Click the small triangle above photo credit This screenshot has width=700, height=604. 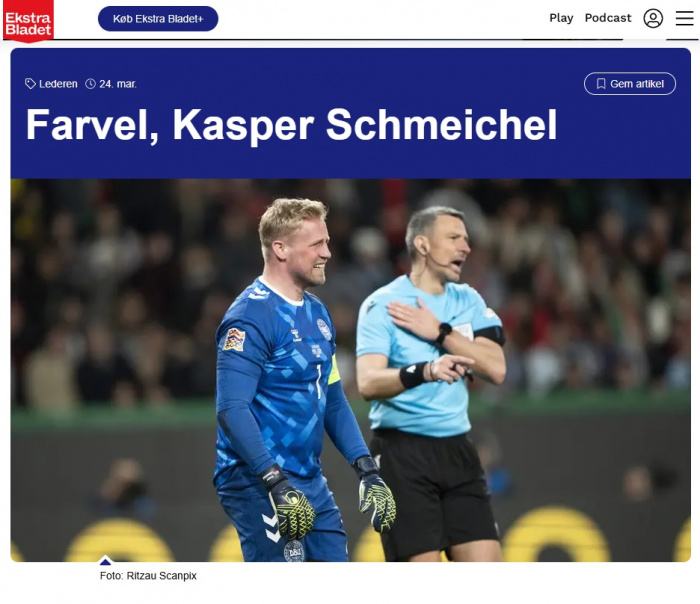pyautogui.click(x=105, y=561)
